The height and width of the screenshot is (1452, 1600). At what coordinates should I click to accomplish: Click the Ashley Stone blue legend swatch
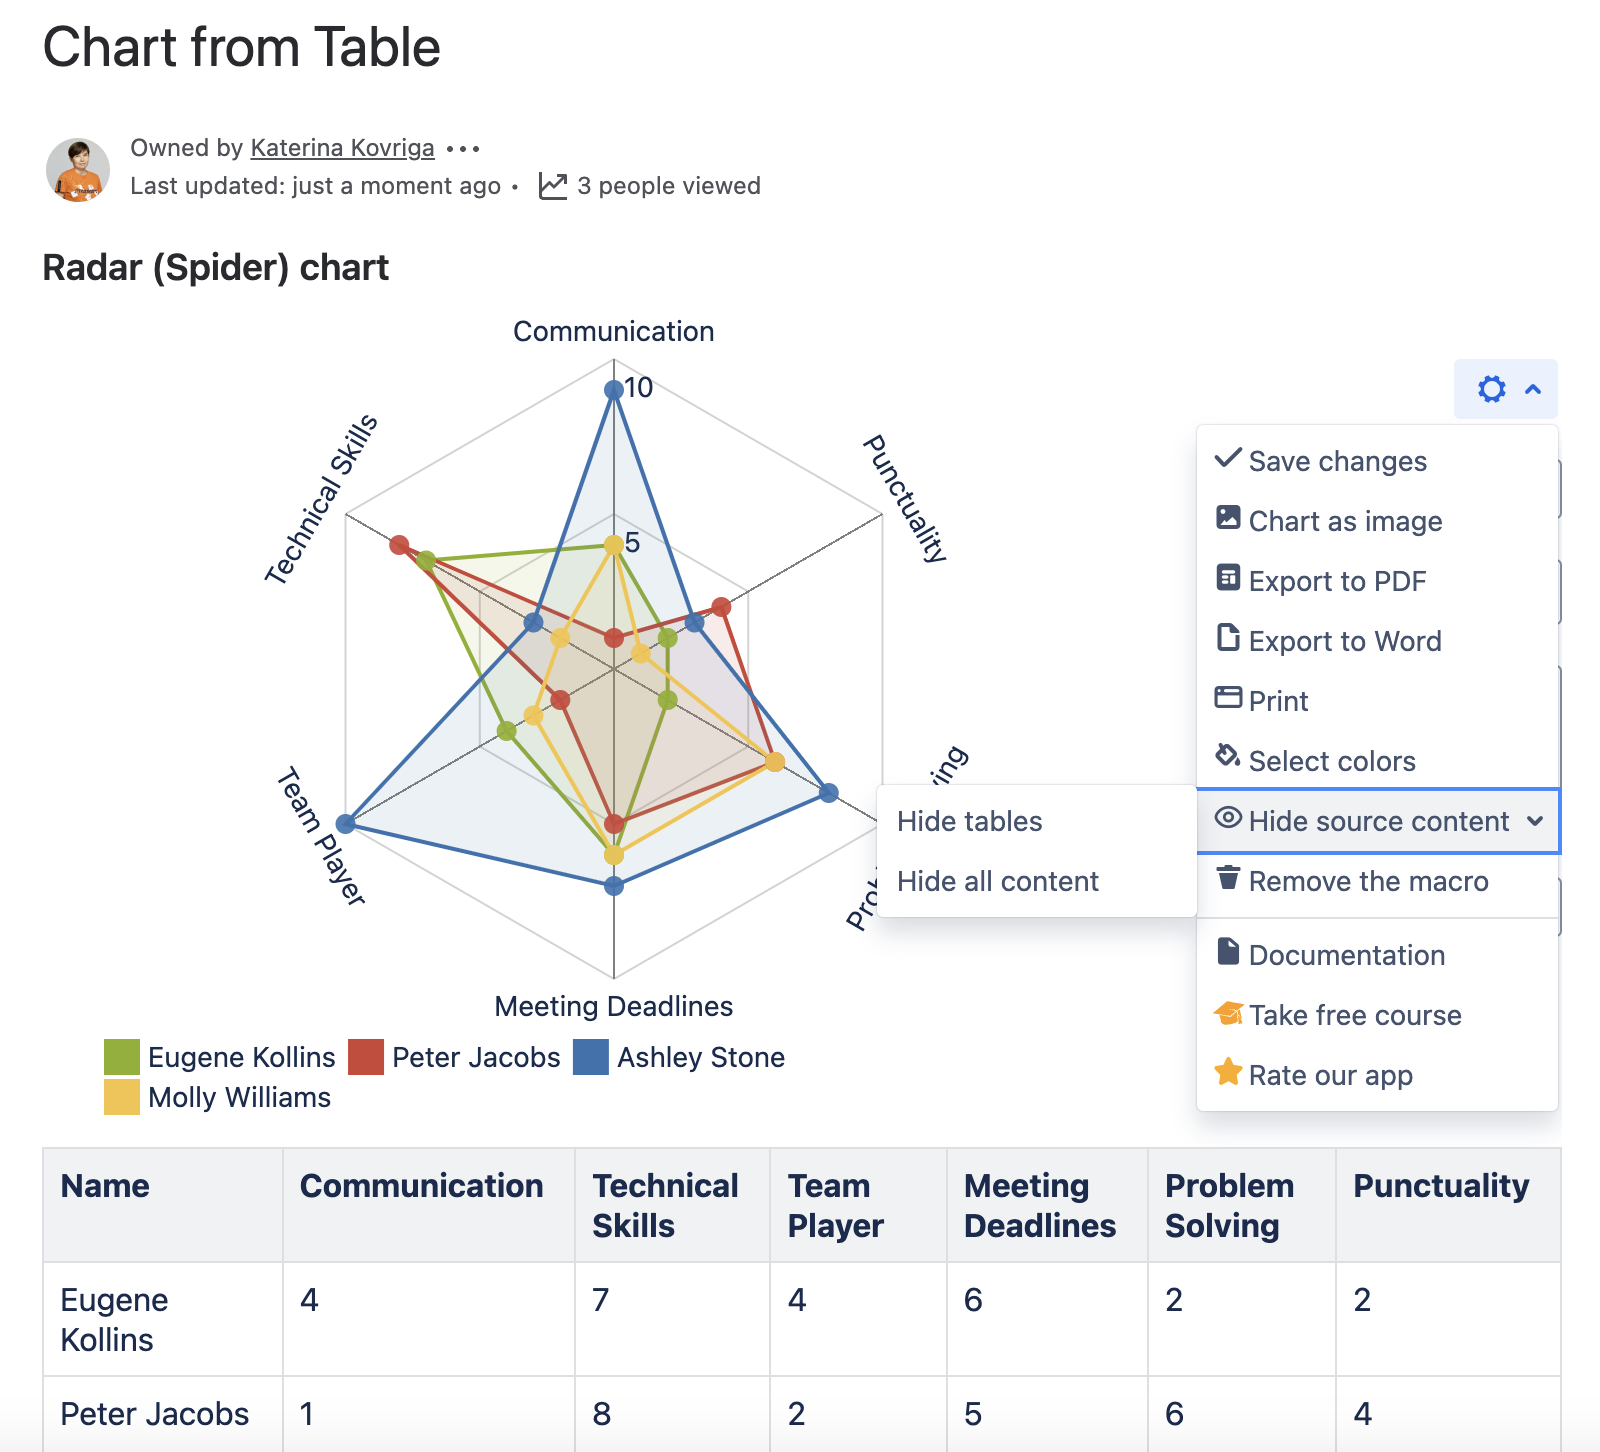(x=591, y=1057)
